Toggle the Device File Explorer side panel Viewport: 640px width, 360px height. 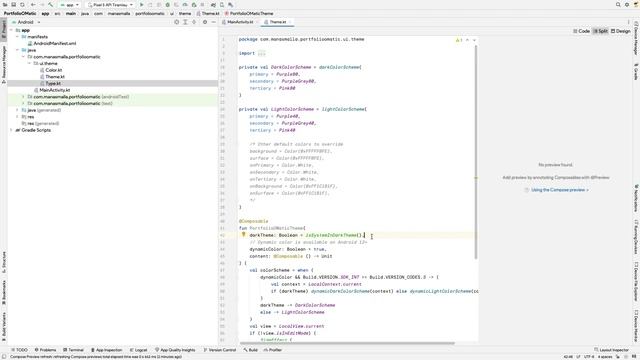pyautogui.click(x=636, y=282)
